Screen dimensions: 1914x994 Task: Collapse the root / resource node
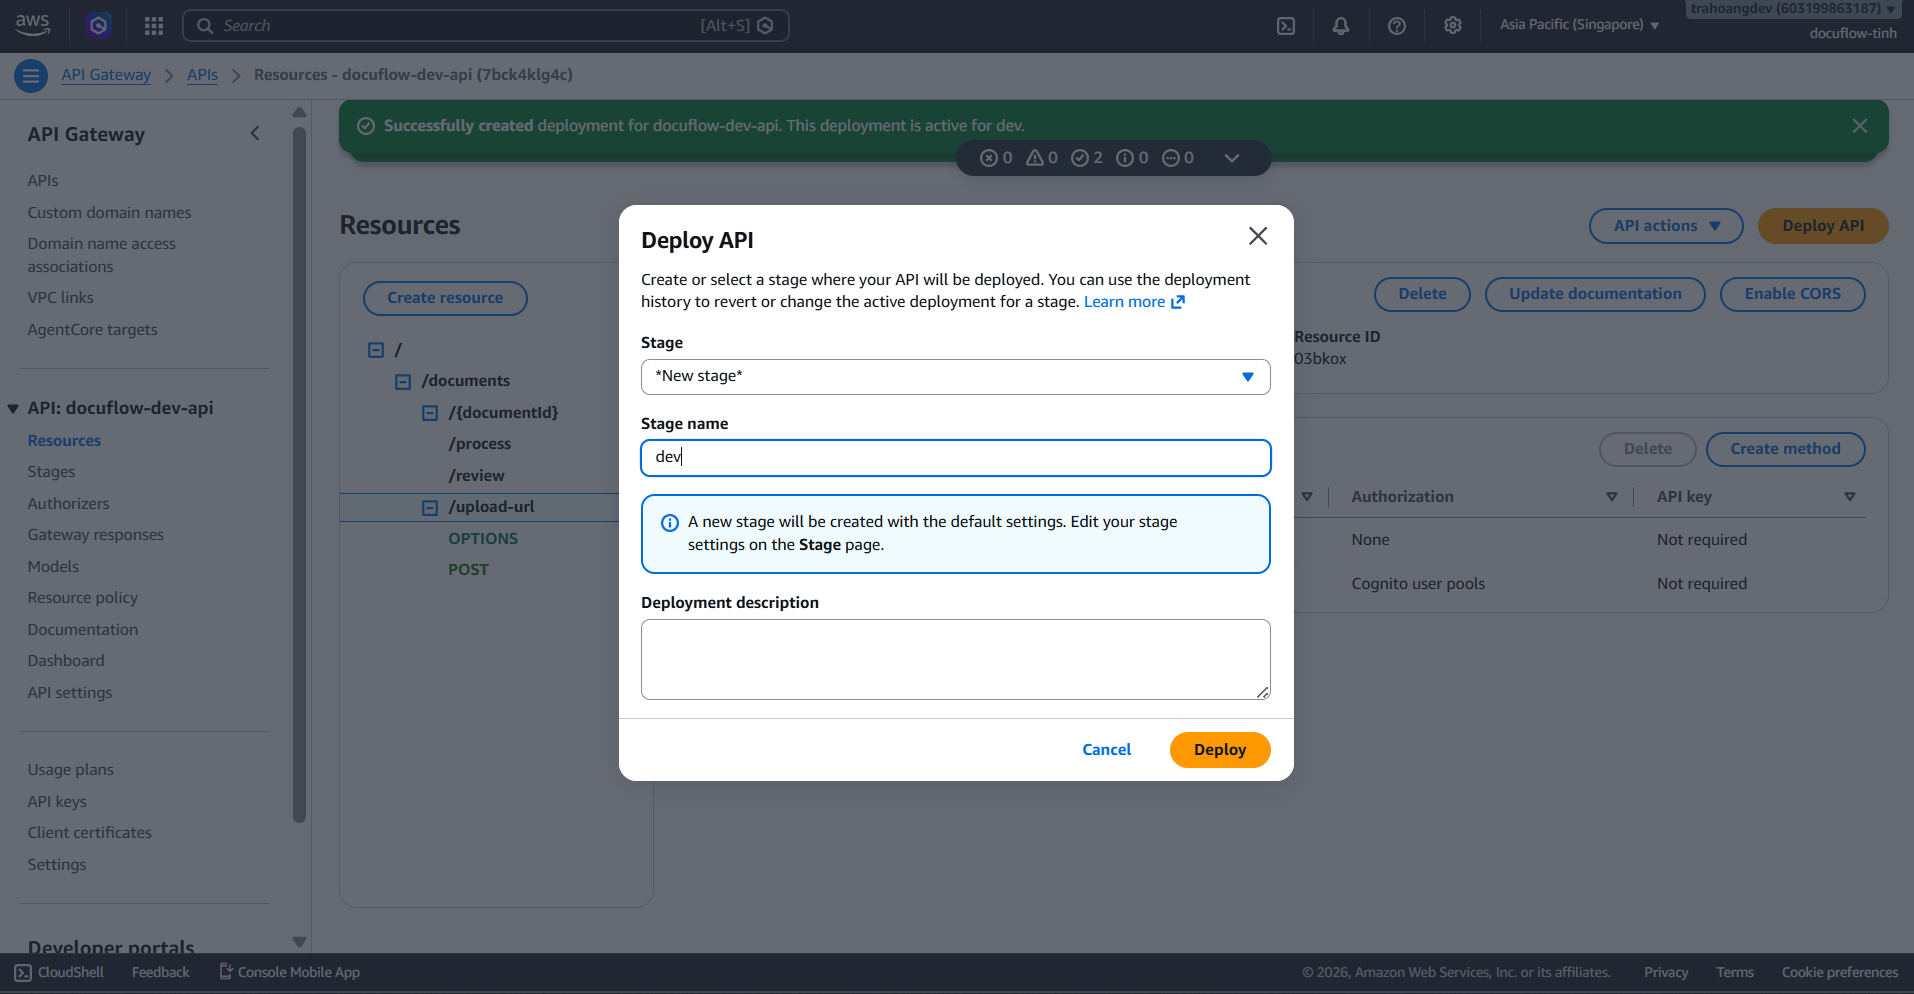pos(376,350)
